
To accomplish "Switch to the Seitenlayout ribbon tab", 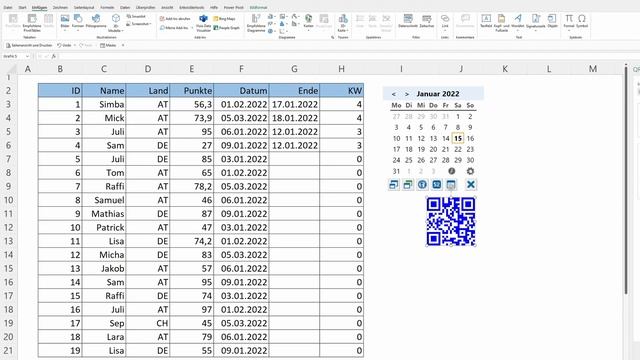I will tap(84, 7).
